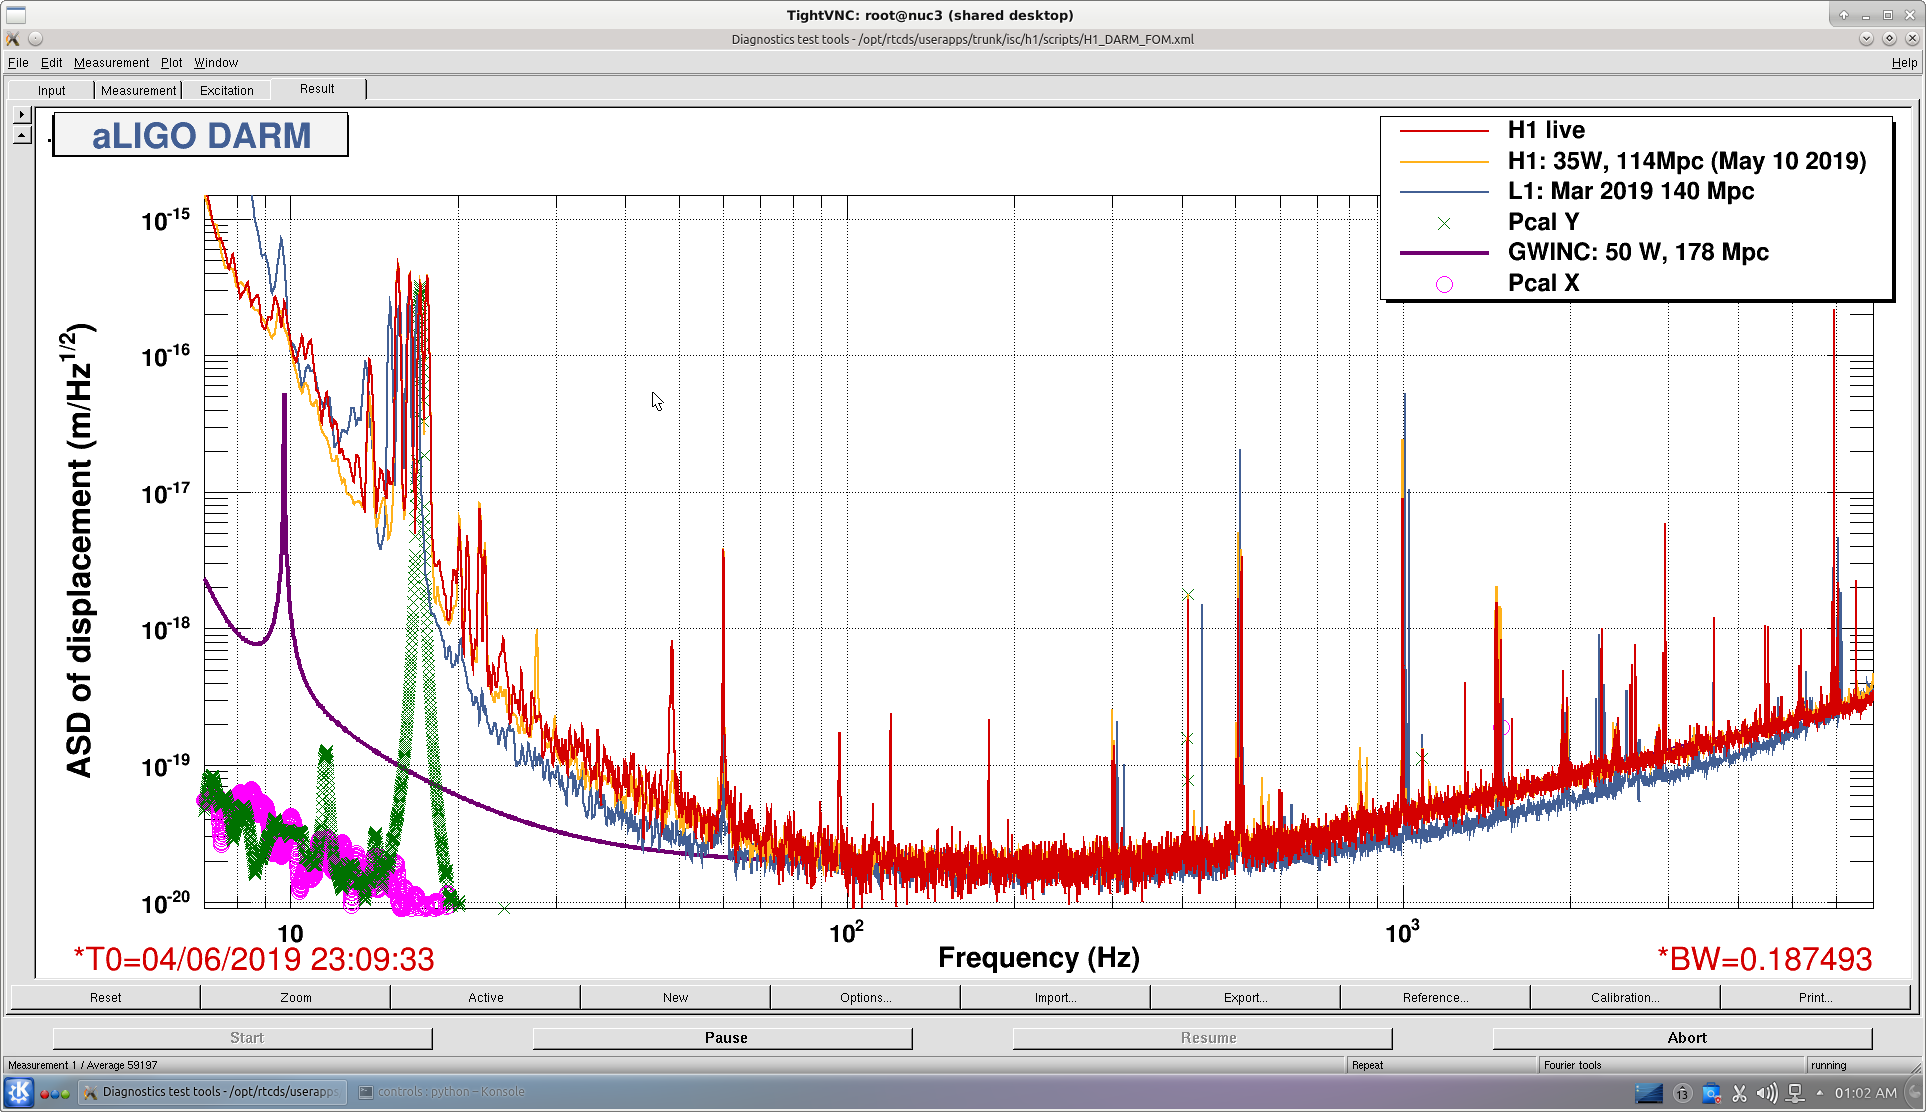Open the KDE application launcher
Viewport: 1926px width, 1112px height.
19,1093
